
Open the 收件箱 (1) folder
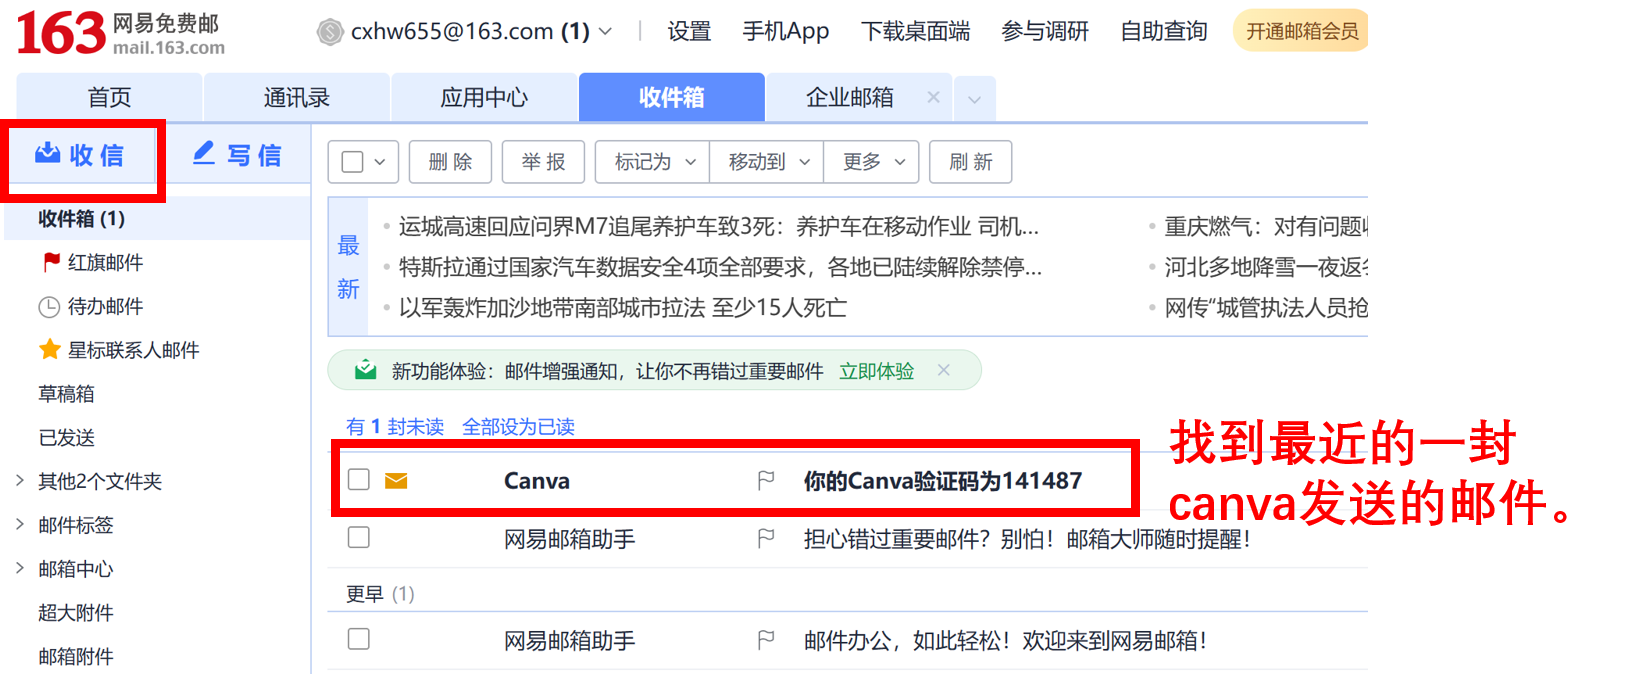[157, 218]
